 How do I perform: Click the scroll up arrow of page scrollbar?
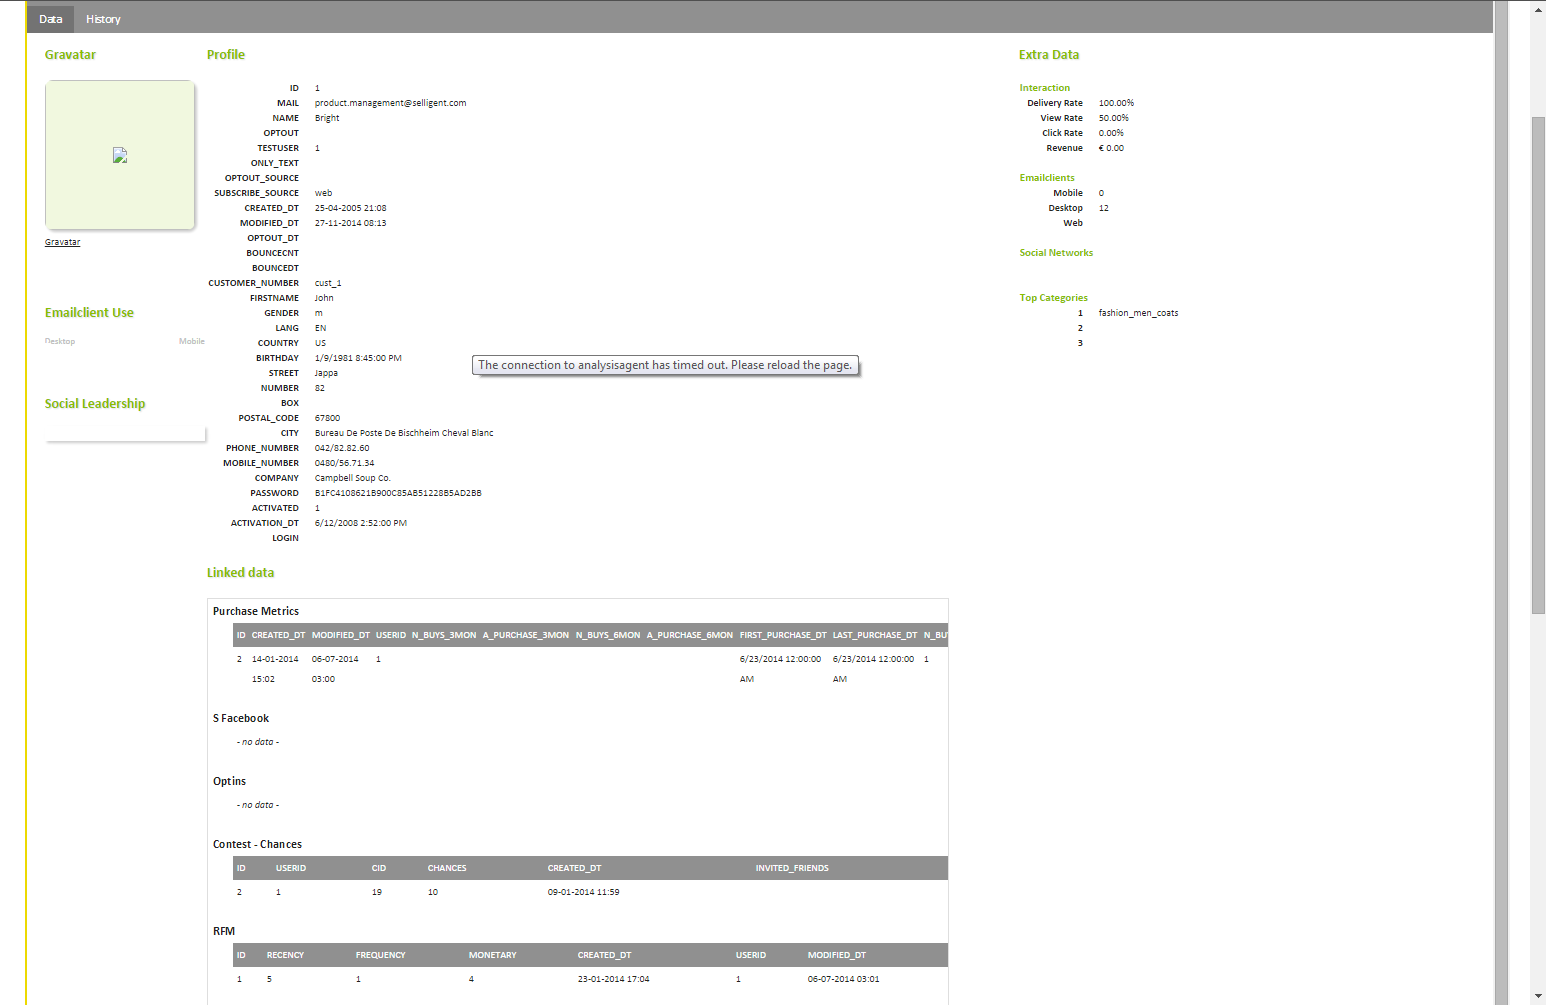tap(1538, 9)
